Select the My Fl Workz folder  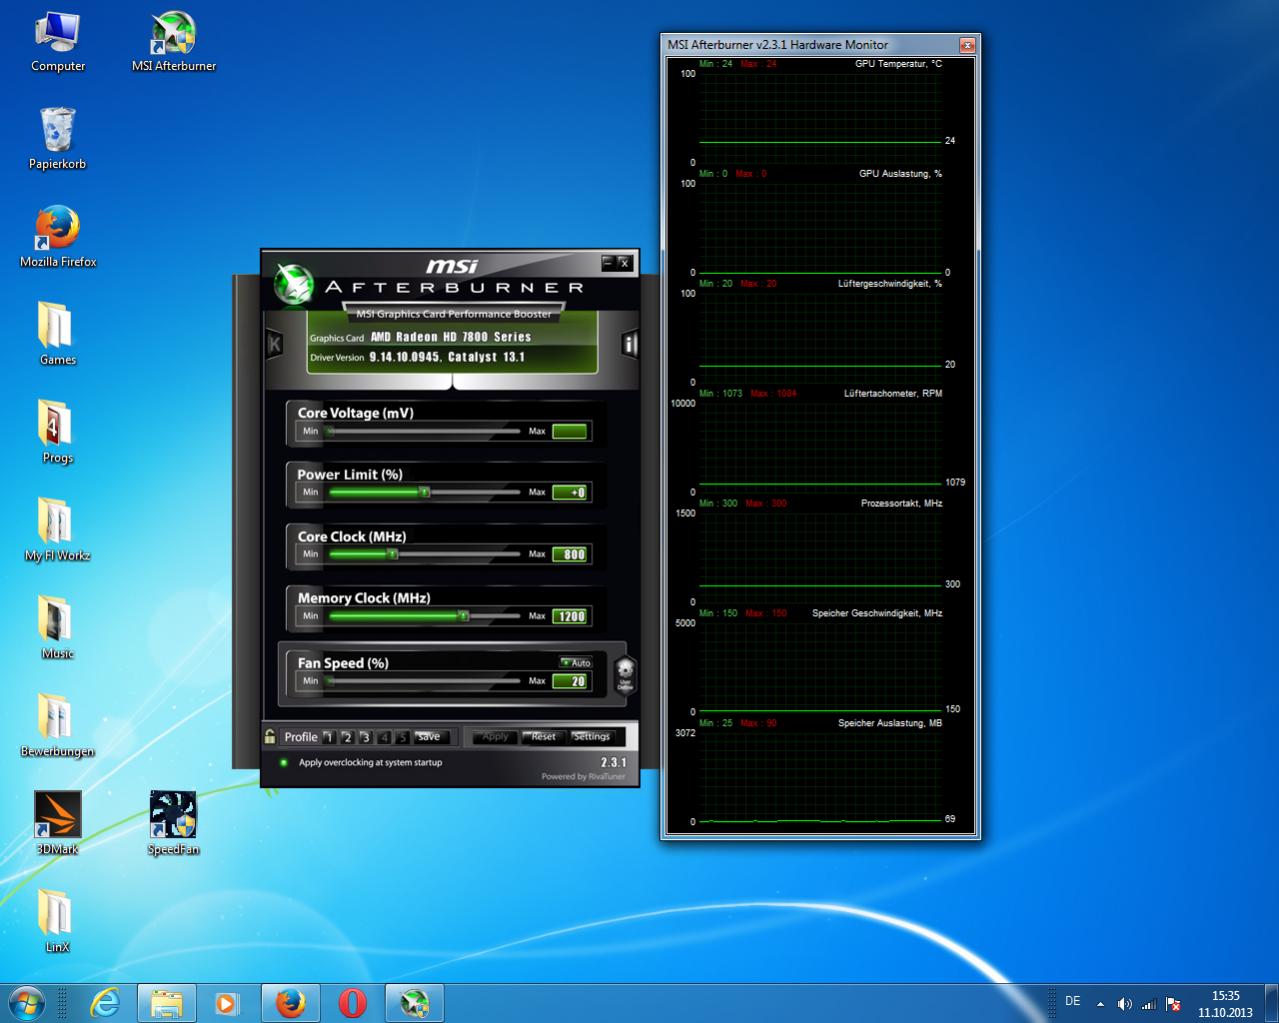coord(57,530)
